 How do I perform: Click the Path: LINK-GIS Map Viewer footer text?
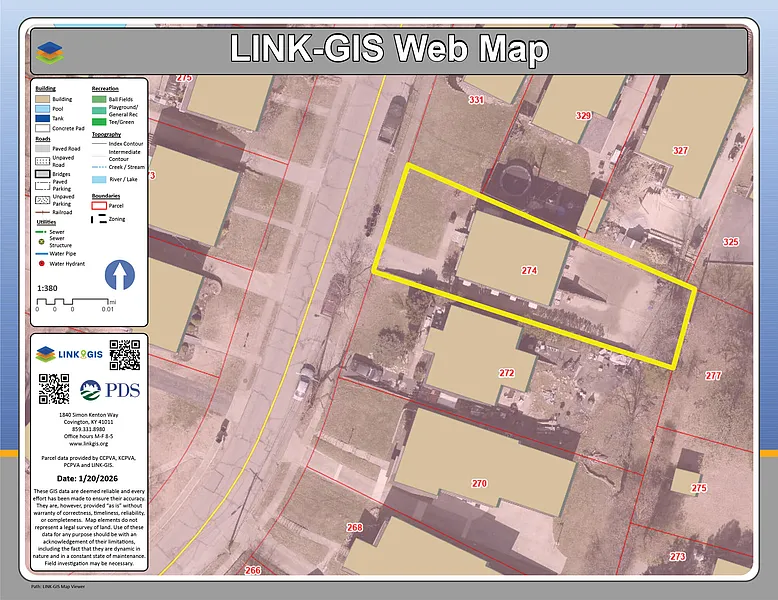(58, 587)
